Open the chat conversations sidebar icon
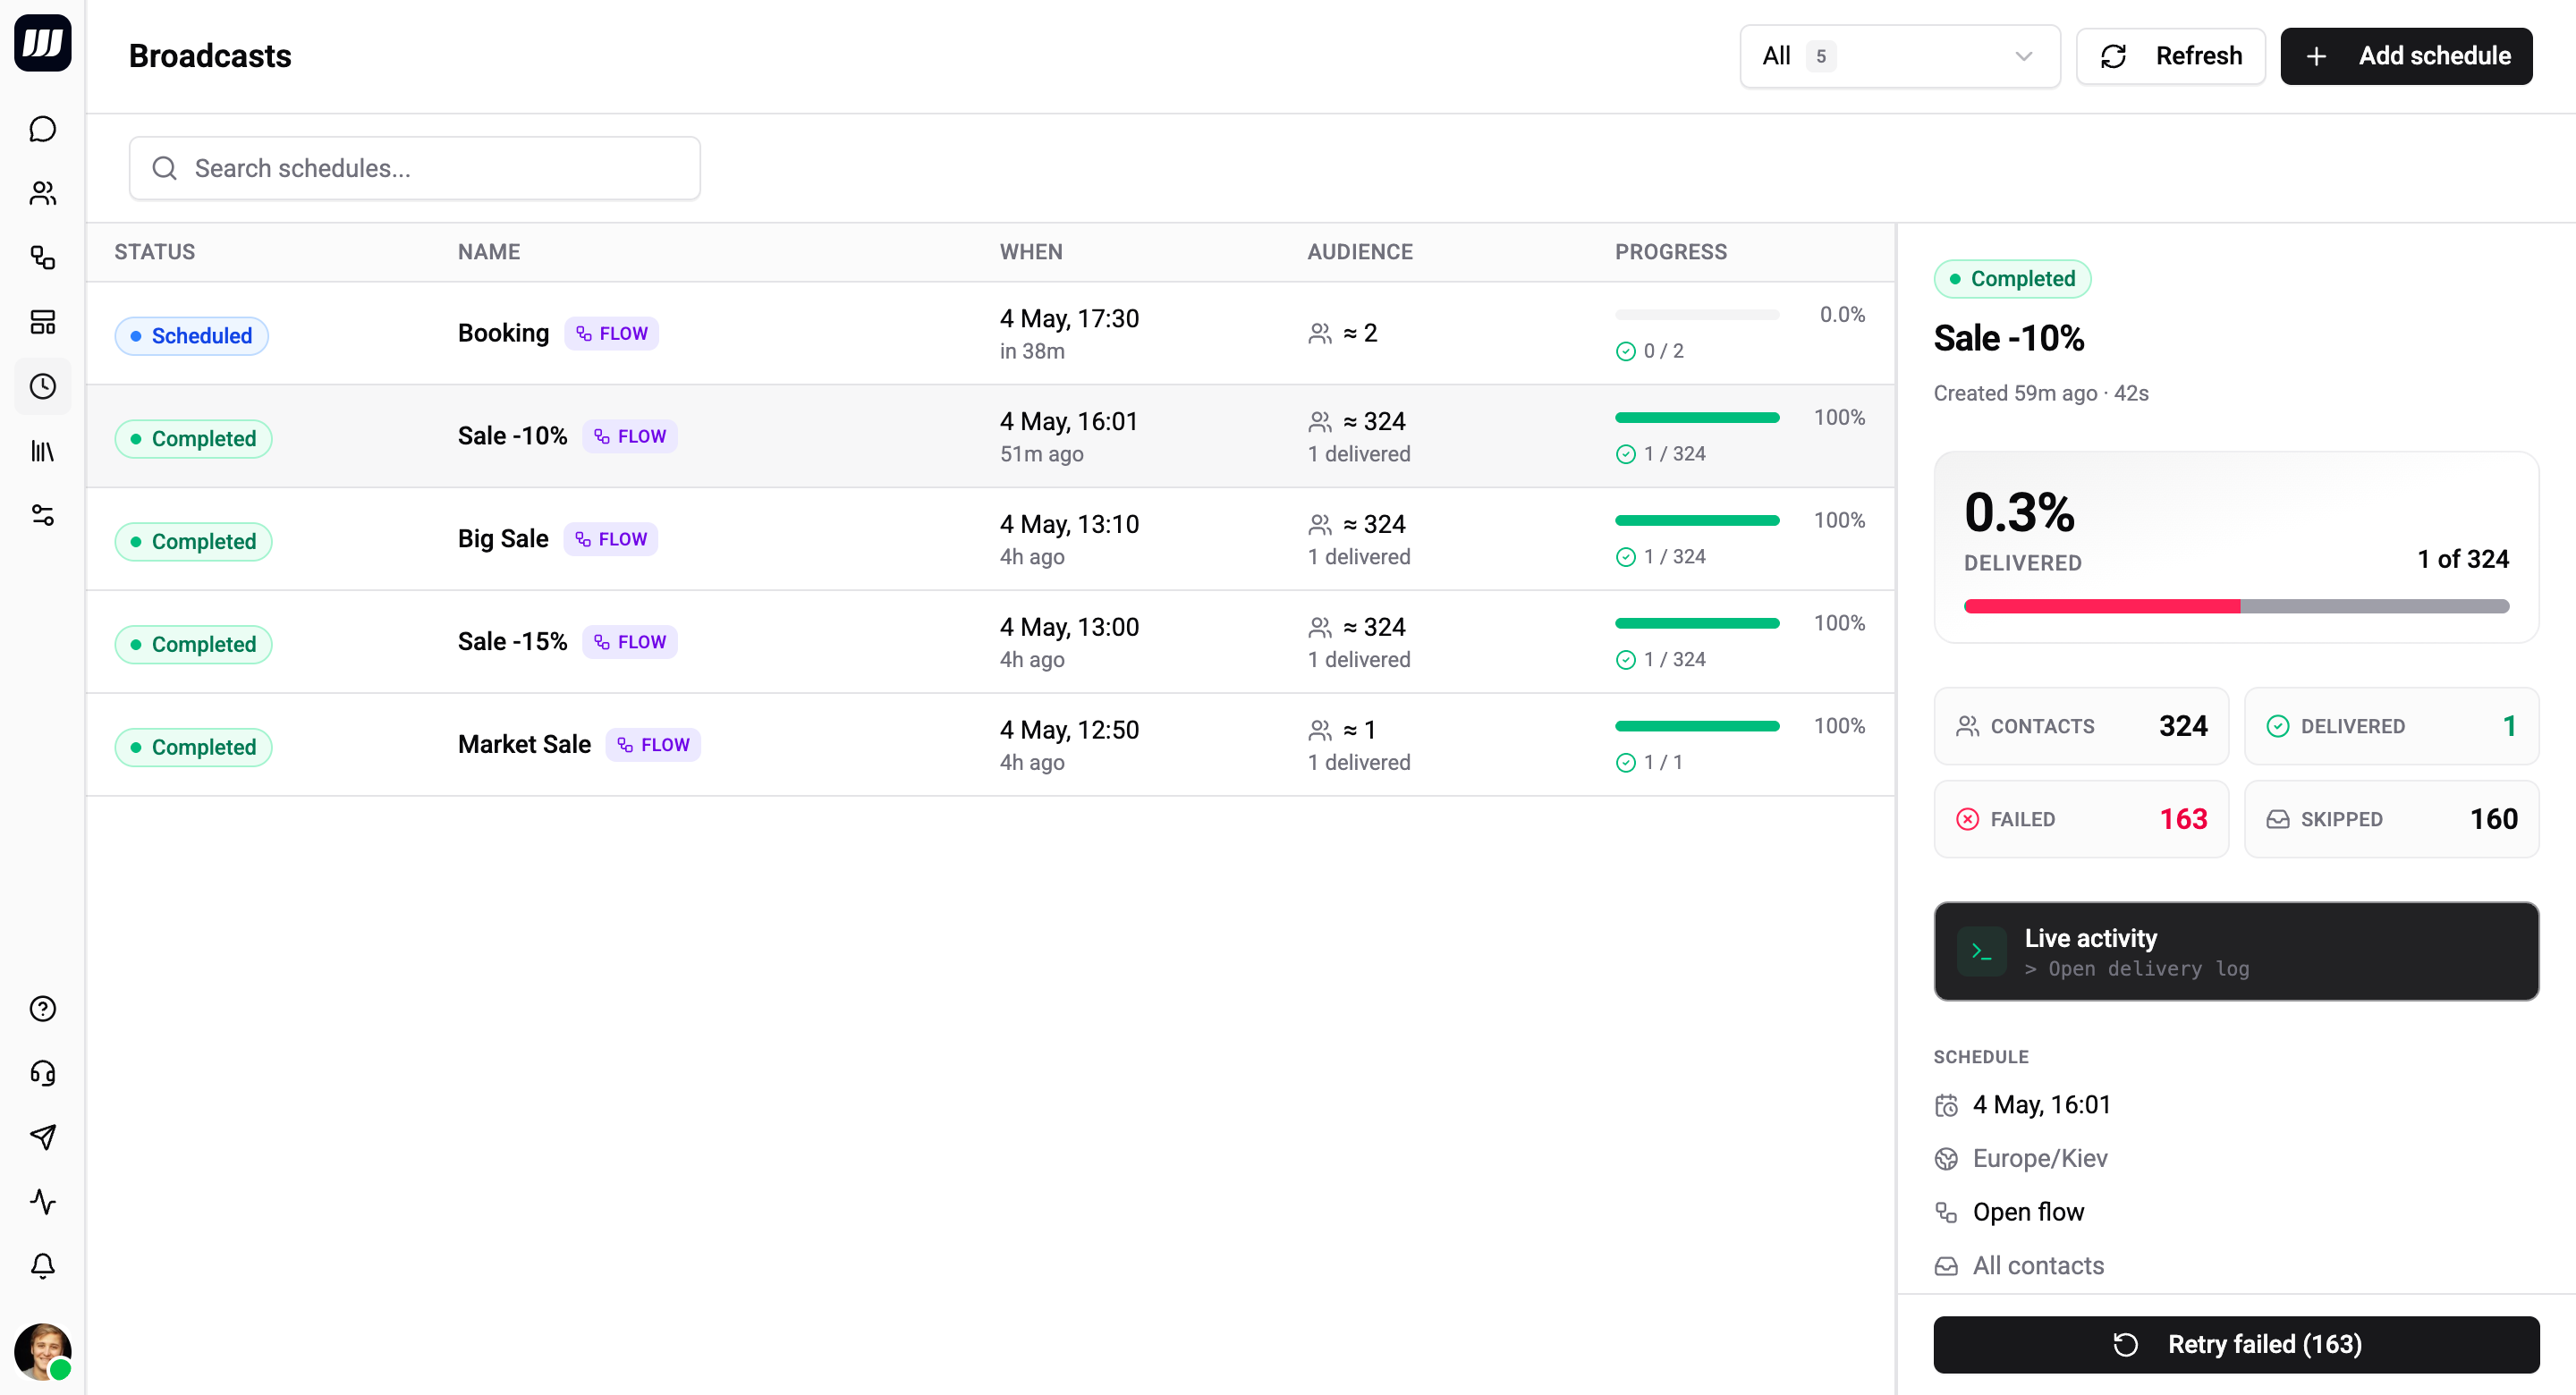 point(43,129)
